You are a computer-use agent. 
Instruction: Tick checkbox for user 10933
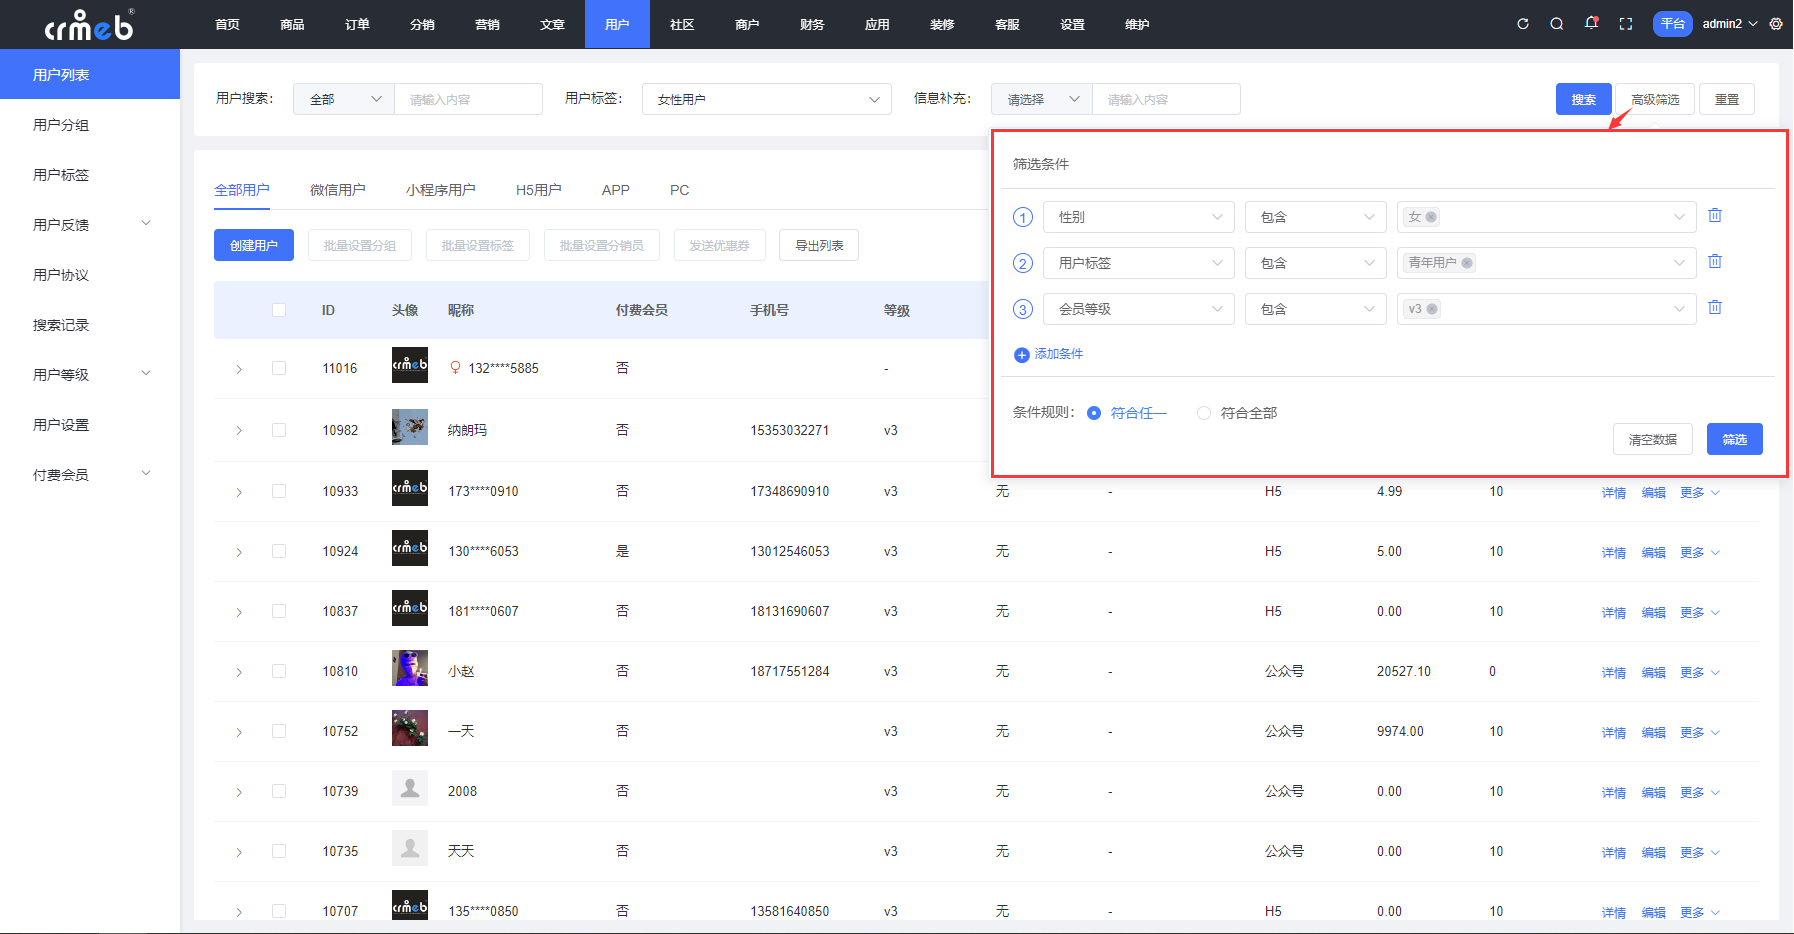(x=279, y=491)
